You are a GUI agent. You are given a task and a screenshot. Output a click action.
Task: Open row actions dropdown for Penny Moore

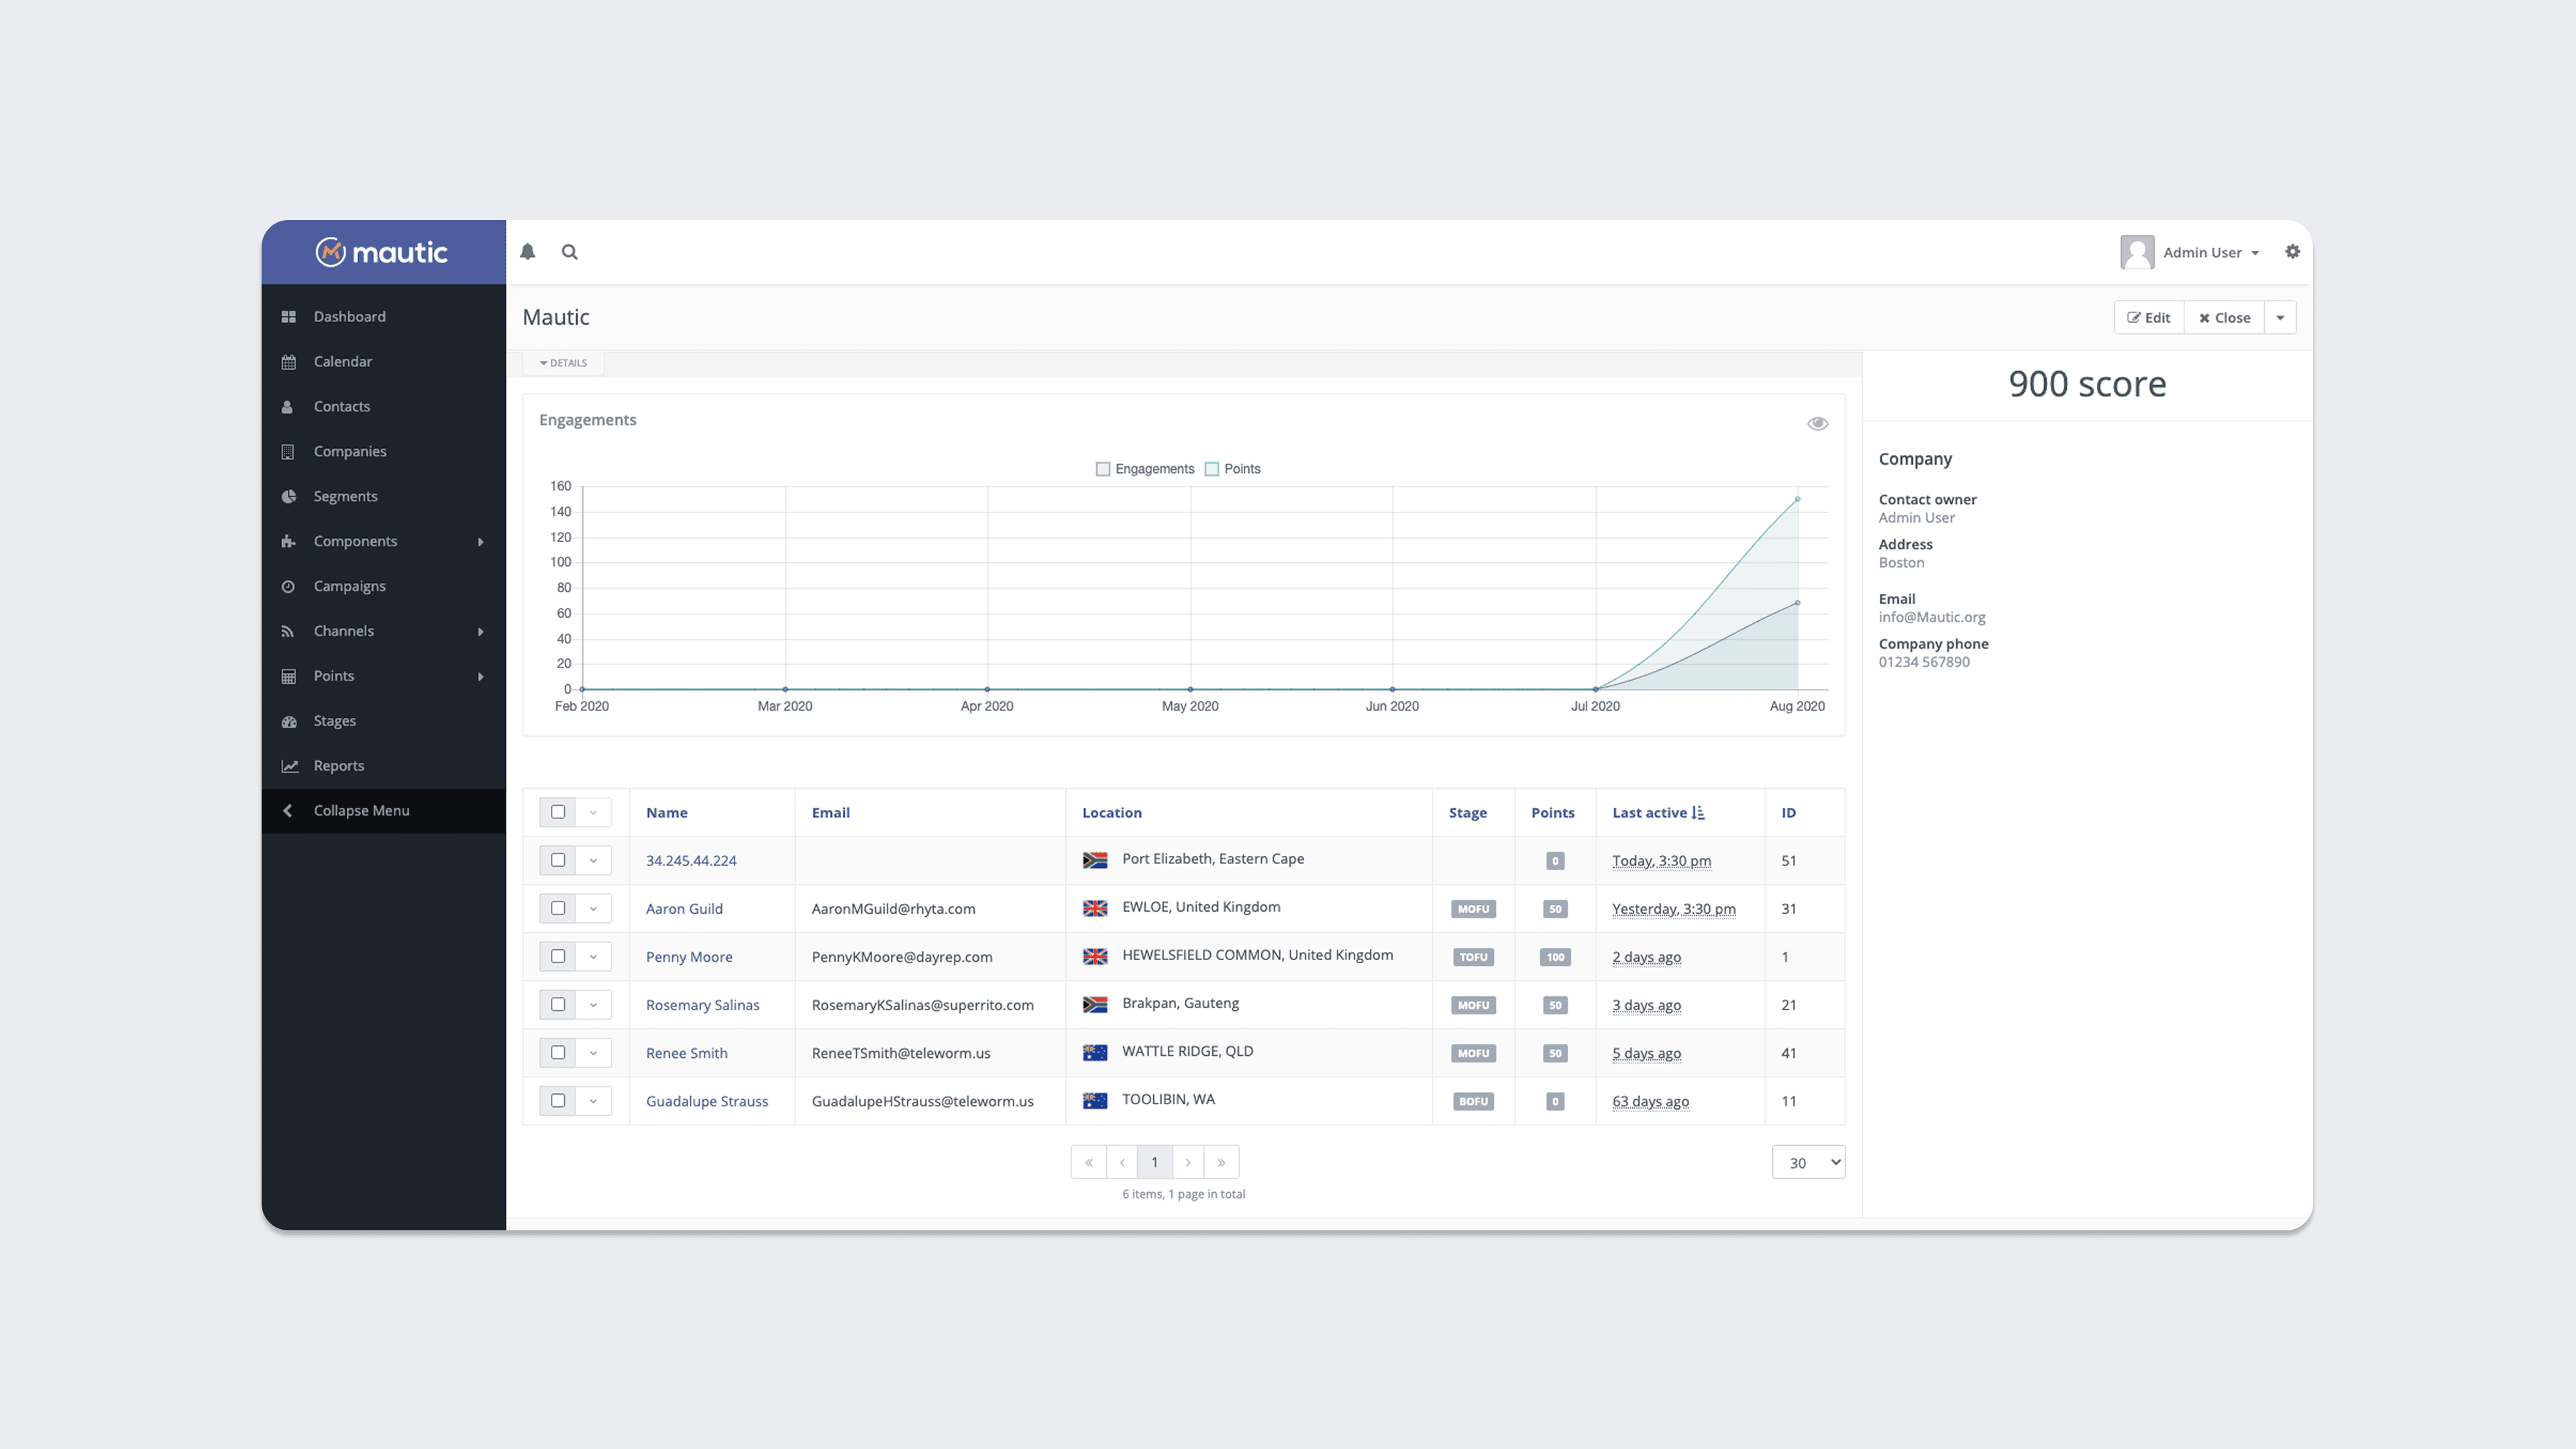click(x=593, y=956)
